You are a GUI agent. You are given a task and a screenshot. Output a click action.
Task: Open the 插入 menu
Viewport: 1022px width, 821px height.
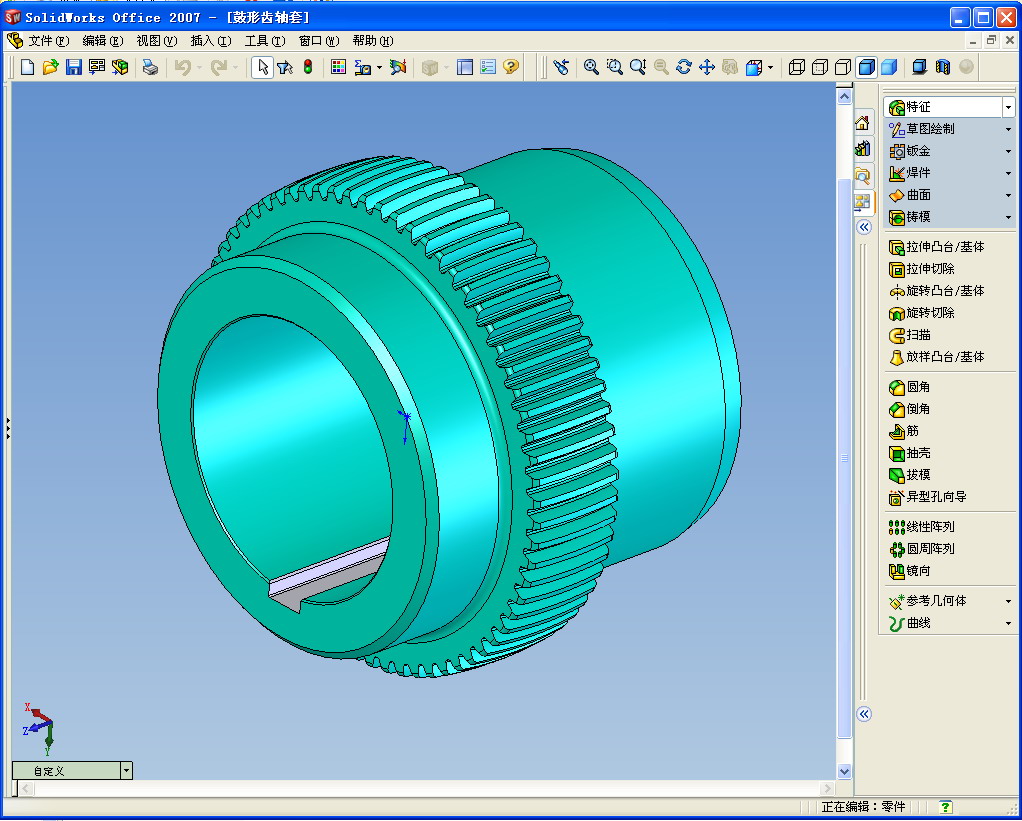211,40
